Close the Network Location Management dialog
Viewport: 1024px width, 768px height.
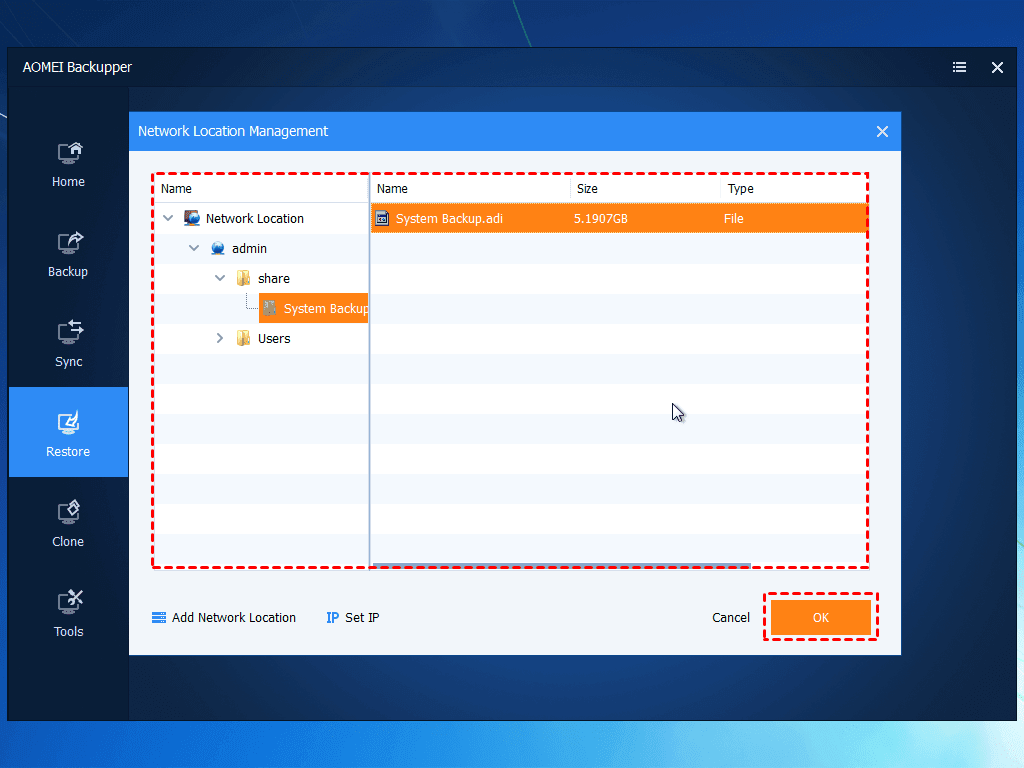[x=882, y=132]
